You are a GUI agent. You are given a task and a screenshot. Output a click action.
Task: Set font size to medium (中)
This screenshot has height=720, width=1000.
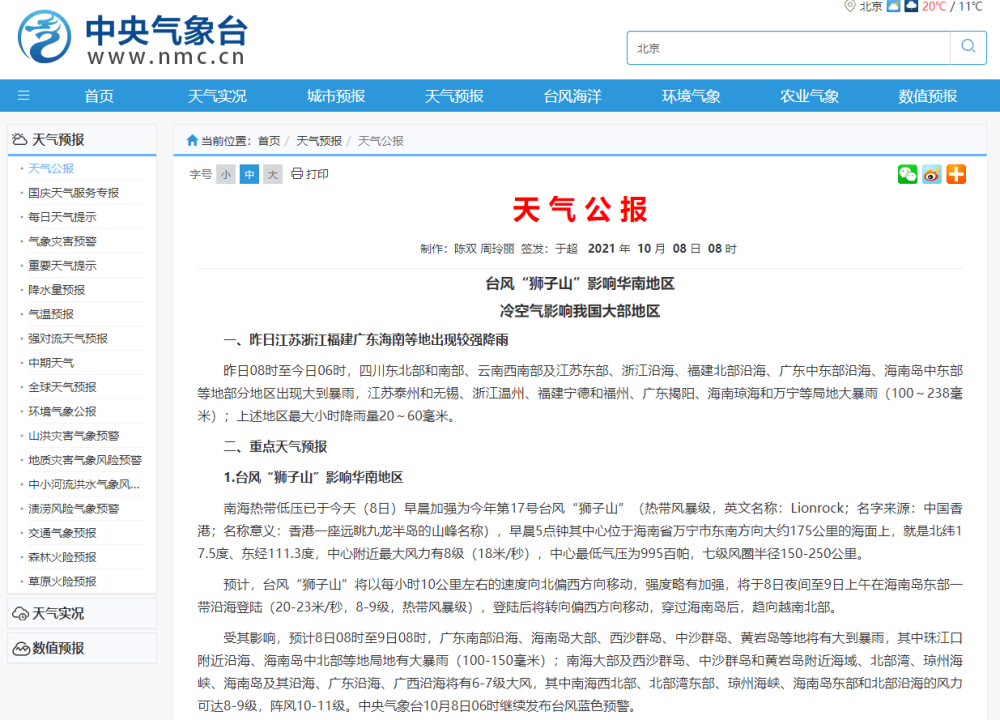[249, 174]
